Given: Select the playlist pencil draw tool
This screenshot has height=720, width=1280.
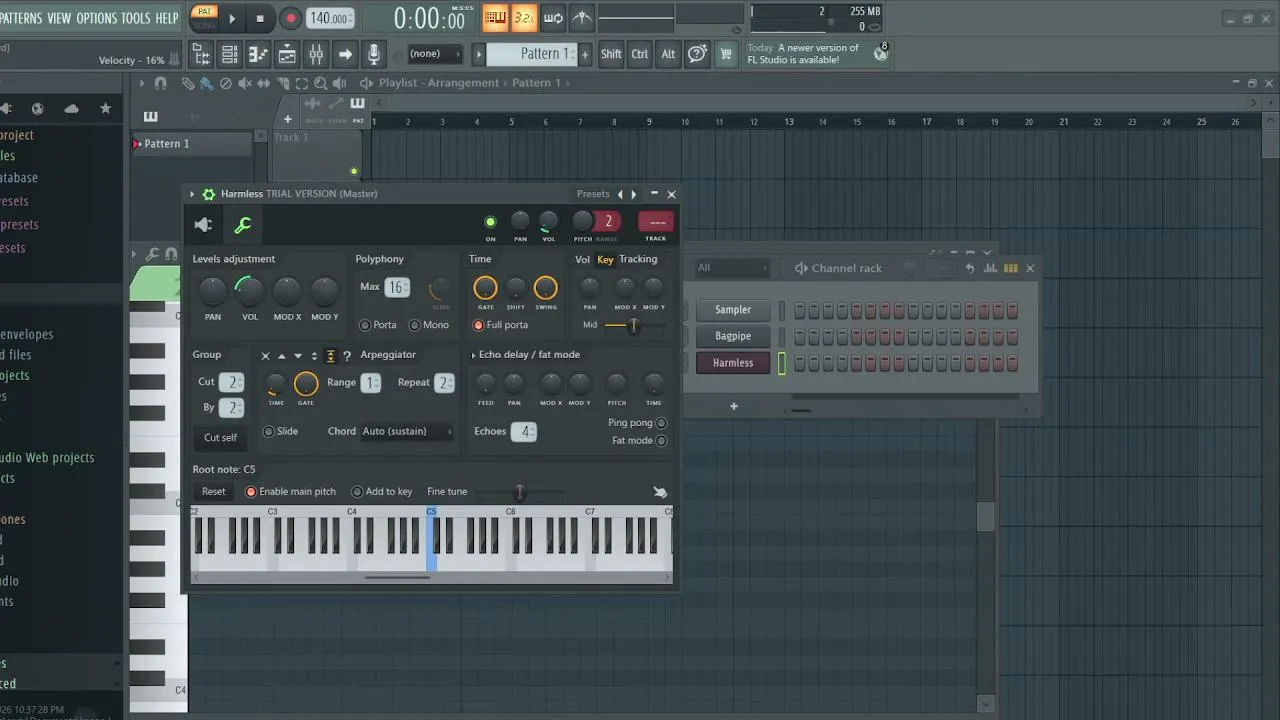Looking at the screenshot, I should (188, 83).
